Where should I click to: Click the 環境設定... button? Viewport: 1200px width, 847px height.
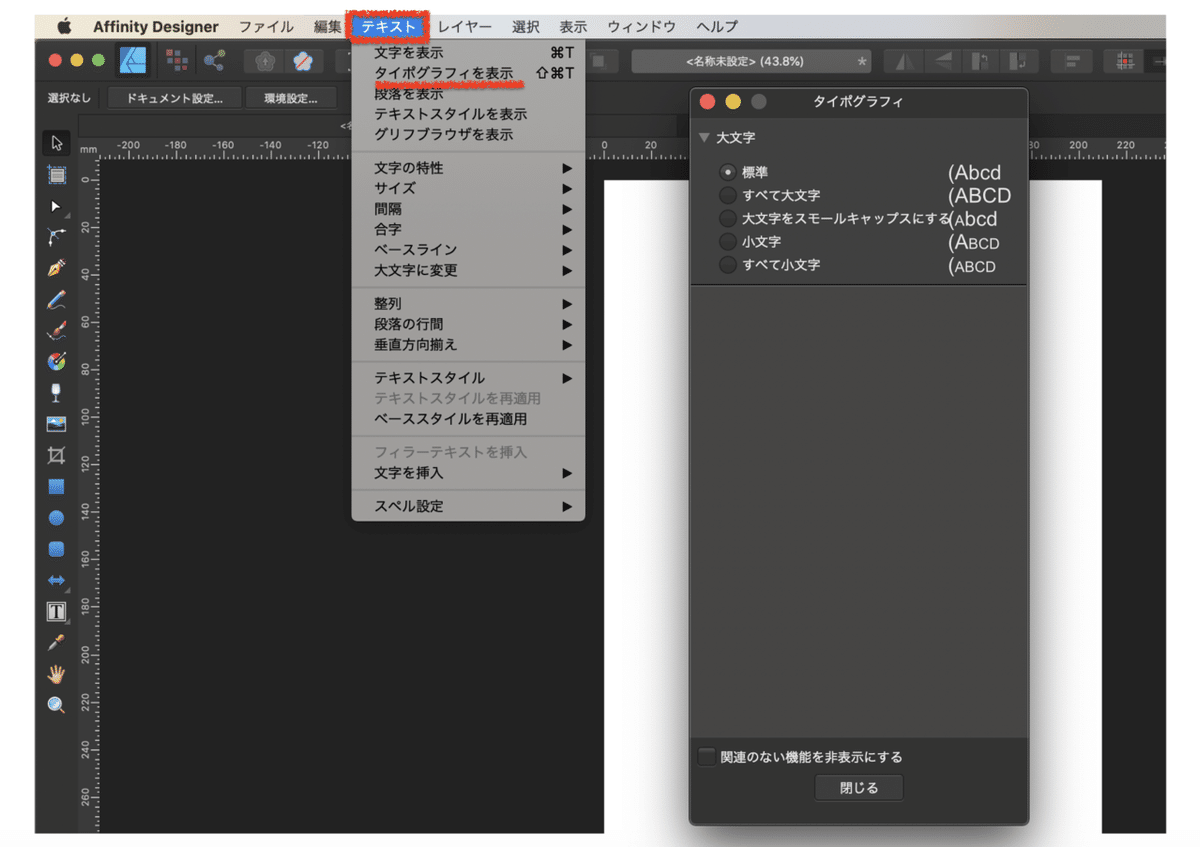pos(290,98)
